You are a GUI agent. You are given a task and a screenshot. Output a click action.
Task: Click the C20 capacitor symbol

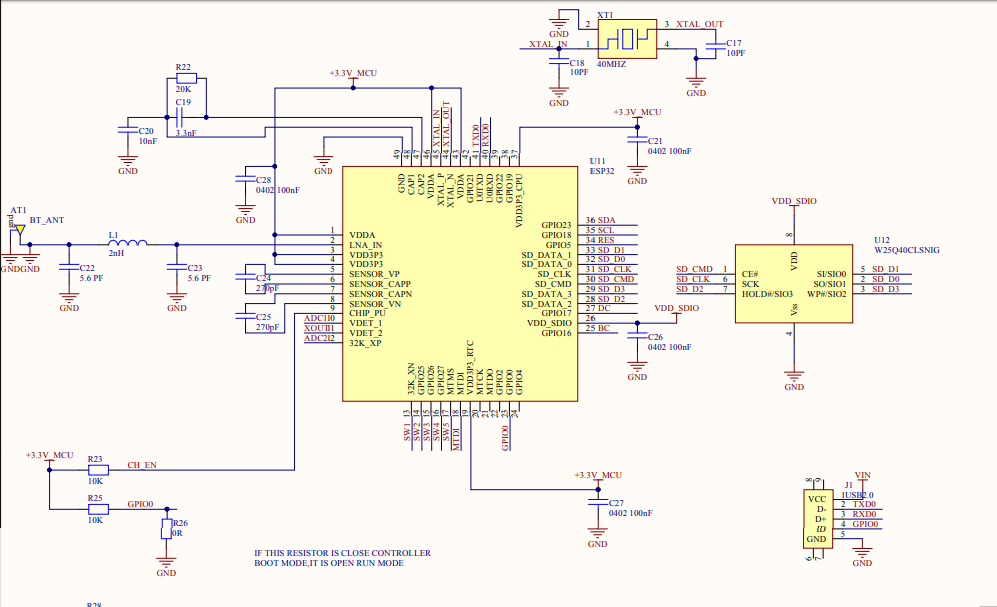click(128, 130)
